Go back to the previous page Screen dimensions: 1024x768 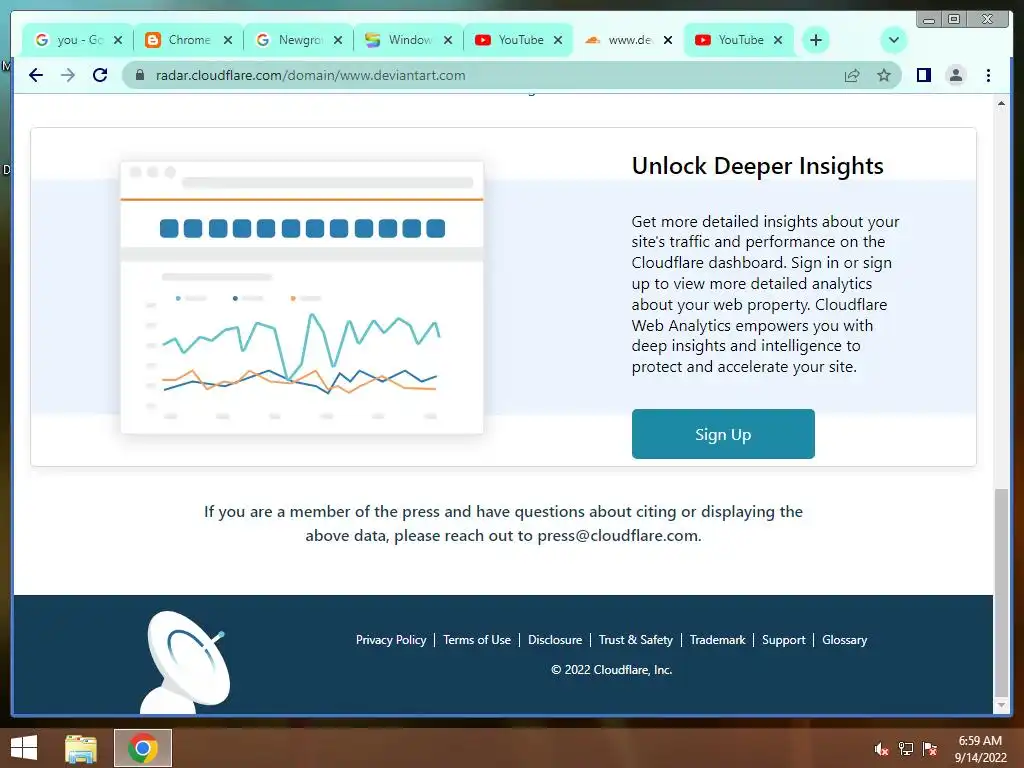click(36, 75)
